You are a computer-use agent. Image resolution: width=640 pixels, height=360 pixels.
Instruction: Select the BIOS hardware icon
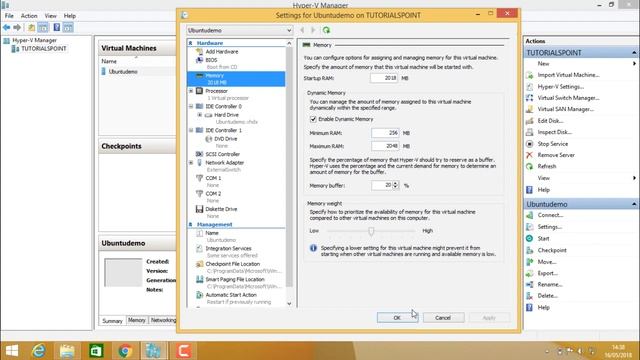click(x=199, y=60)
